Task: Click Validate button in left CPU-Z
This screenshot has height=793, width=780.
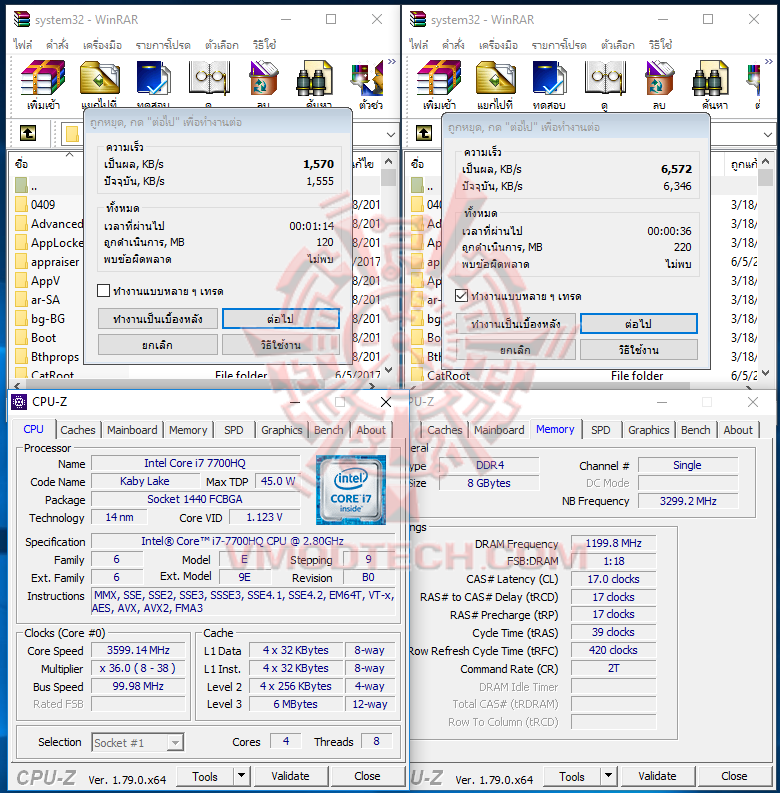Action: (x=290, y=776)
